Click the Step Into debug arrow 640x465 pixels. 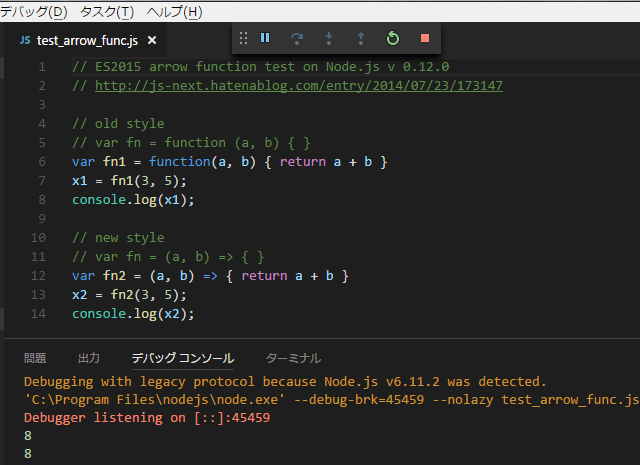329,38
